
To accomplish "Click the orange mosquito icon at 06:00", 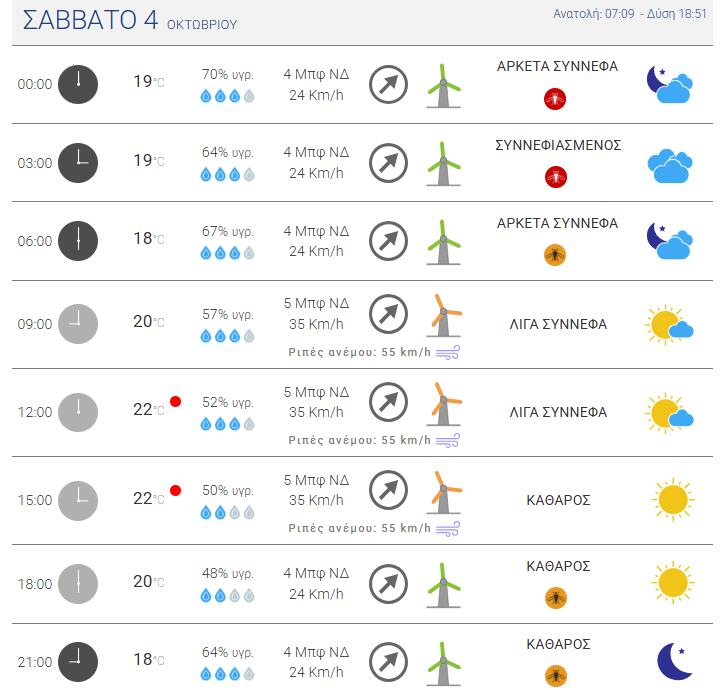I will point(555,255).
